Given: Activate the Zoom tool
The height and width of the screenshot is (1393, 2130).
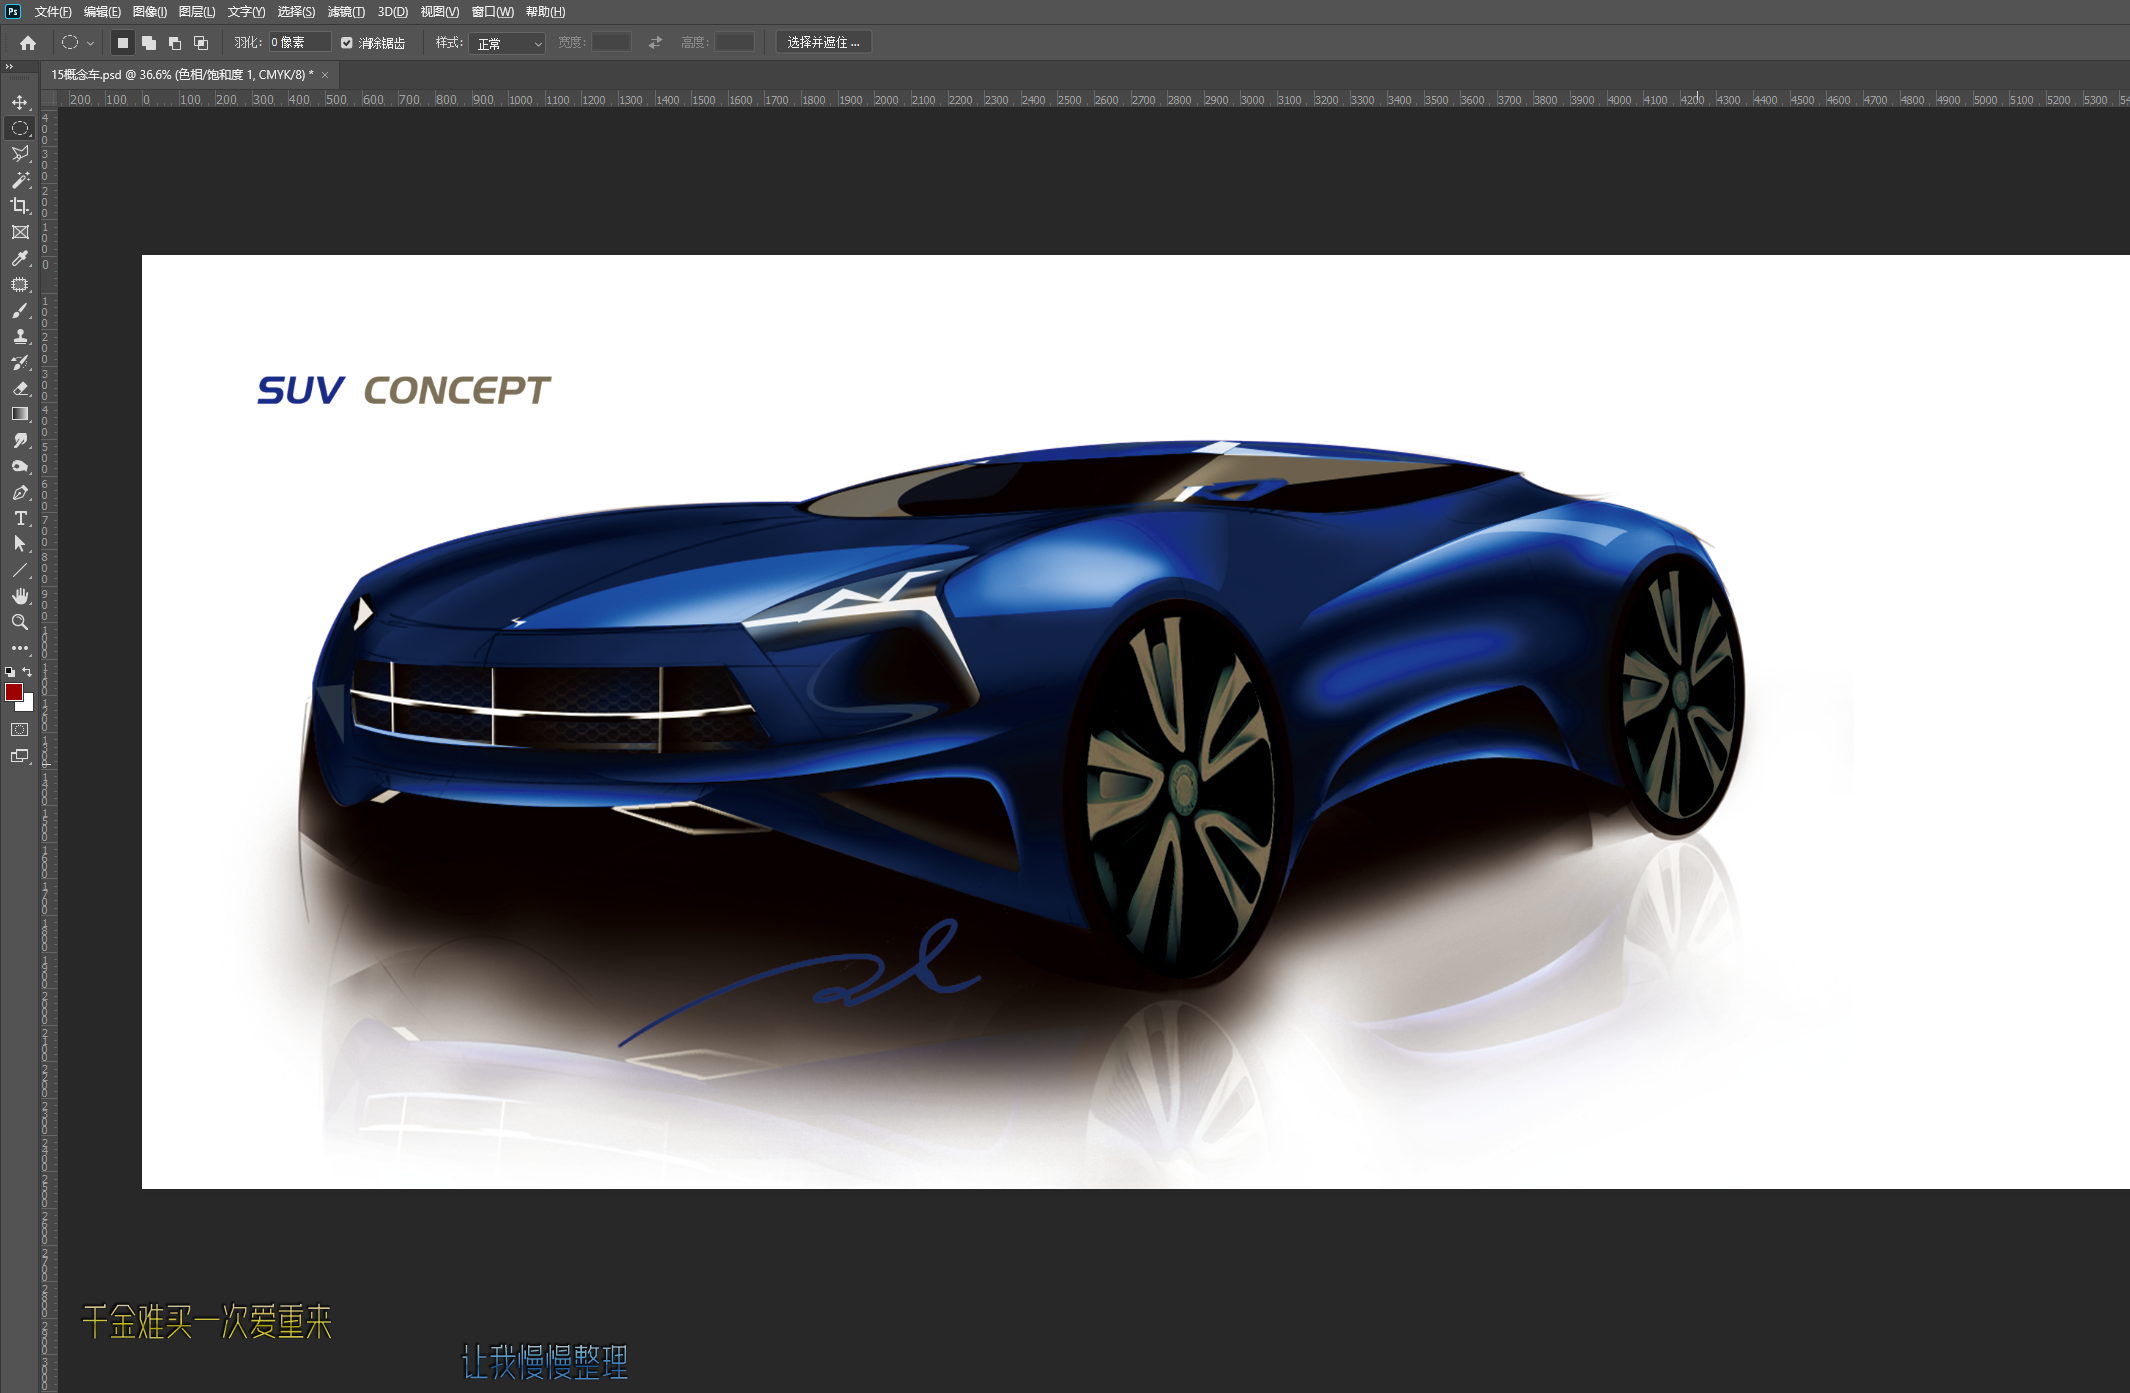Looking at the screenshot, I should tap(20, 622).
